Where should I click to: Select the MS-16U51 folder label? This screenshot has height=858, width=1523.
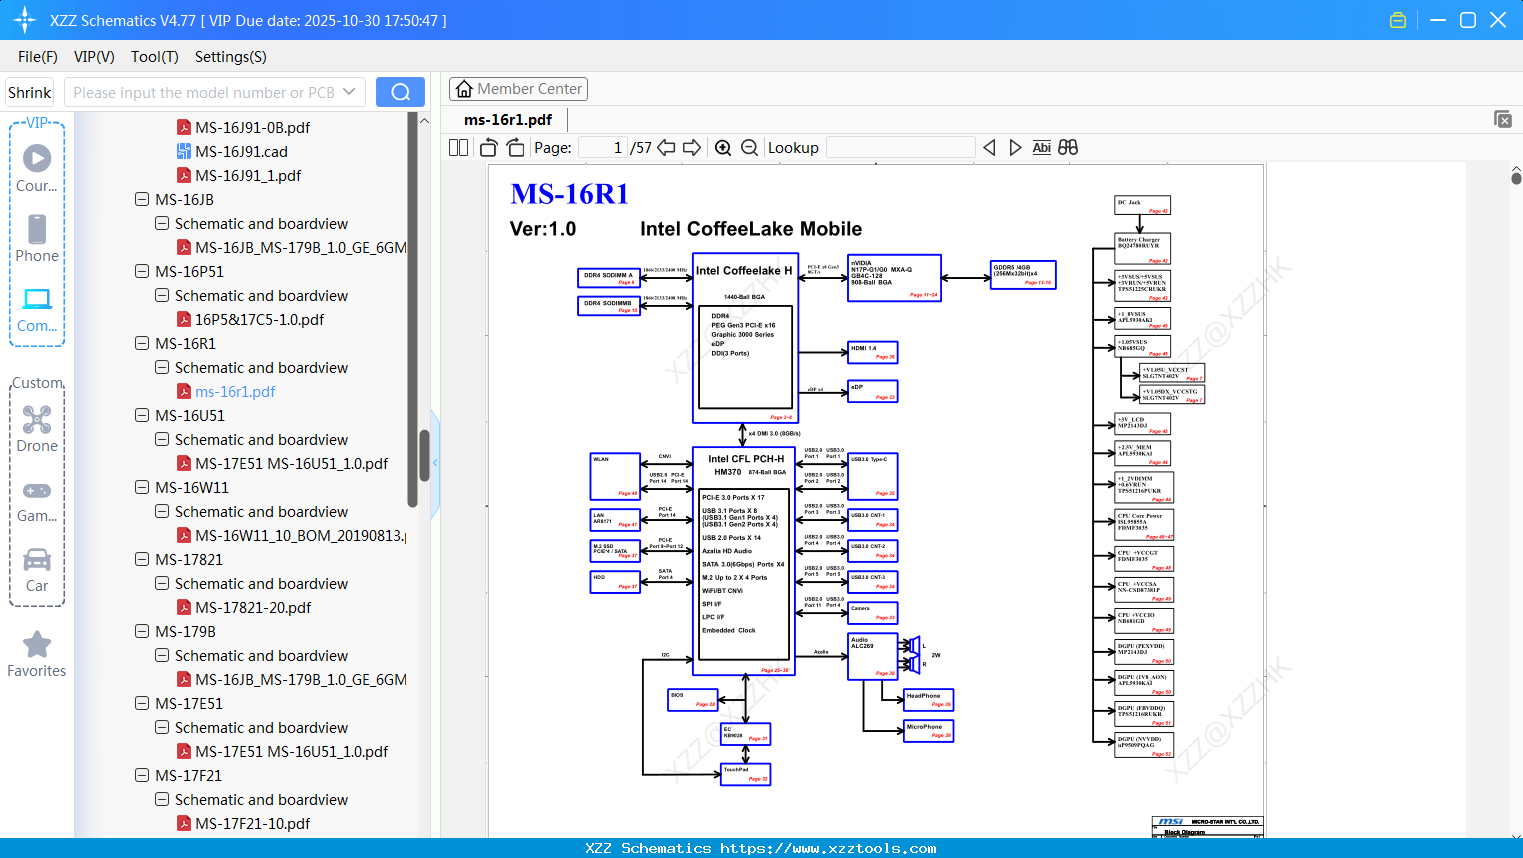point(190,416)
